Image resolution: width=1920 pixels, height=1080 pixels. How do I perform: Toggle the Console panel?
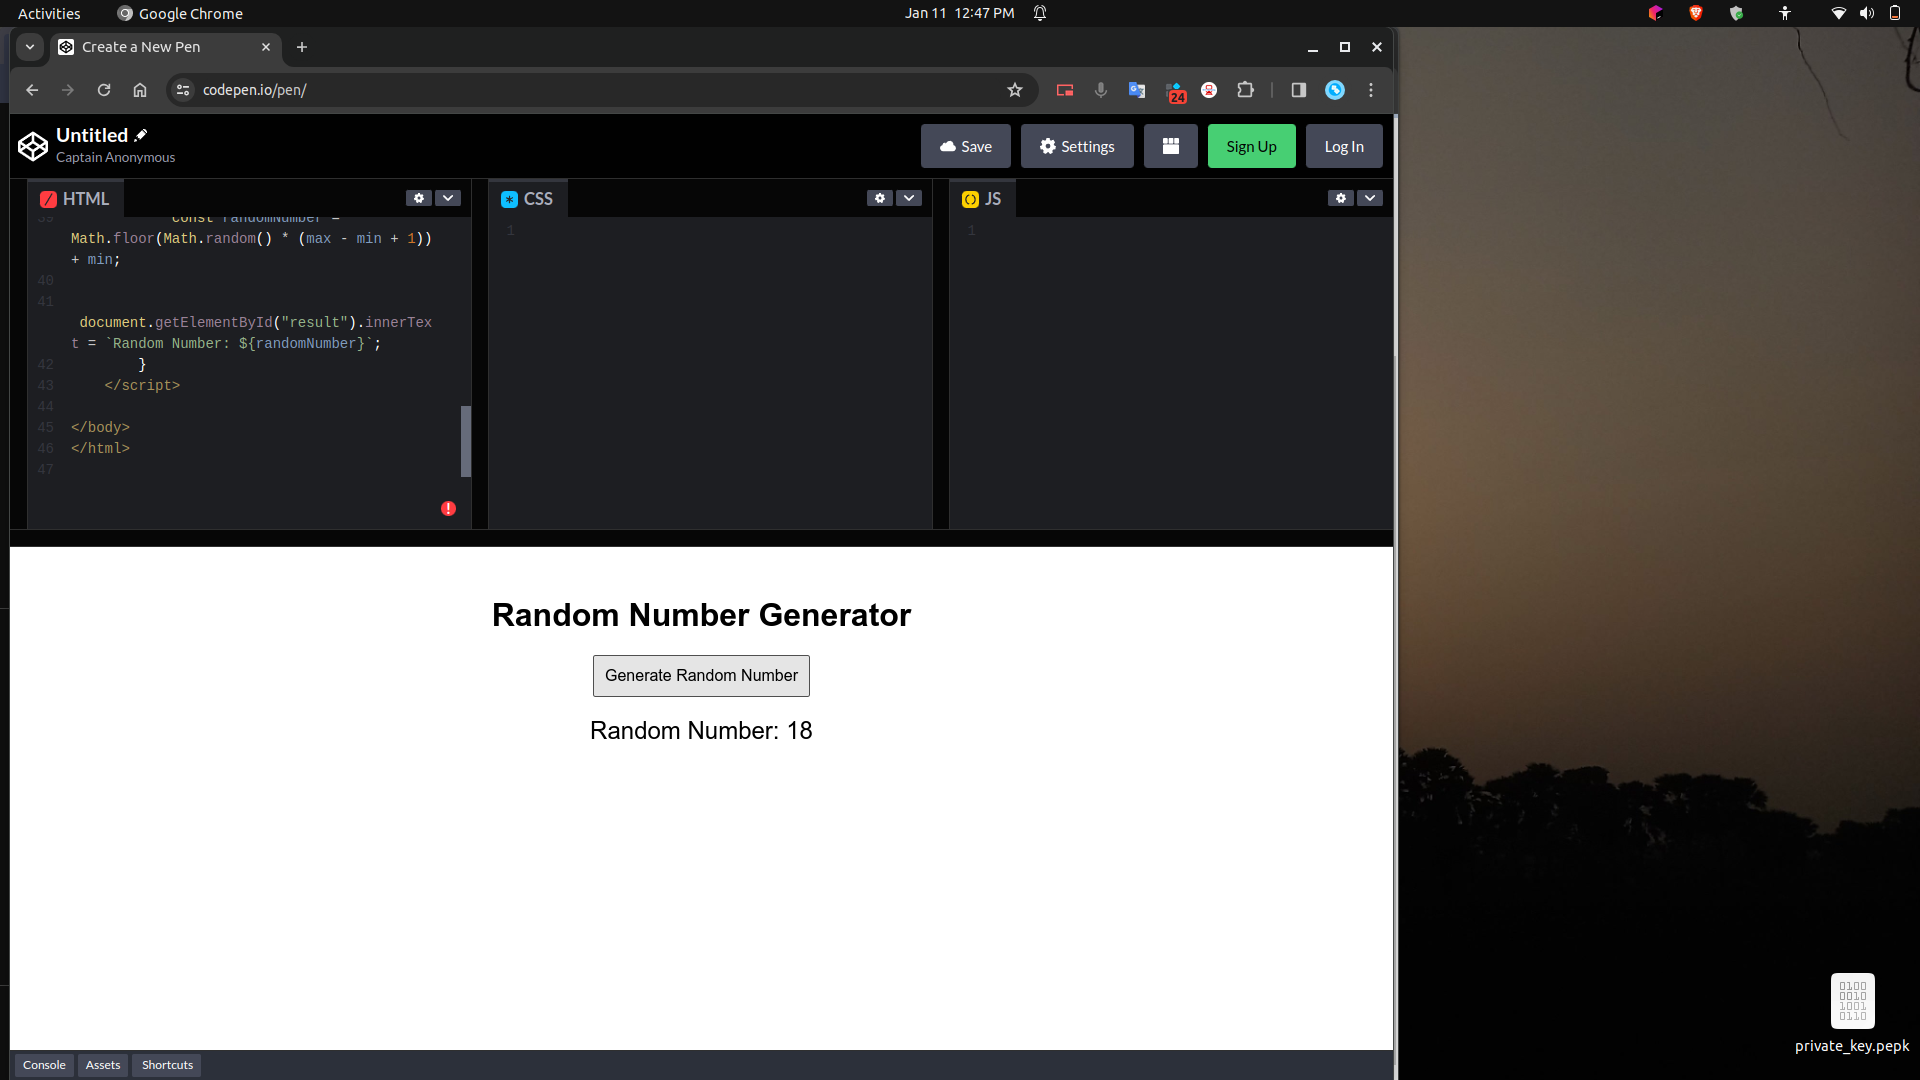coord(44,1065)
